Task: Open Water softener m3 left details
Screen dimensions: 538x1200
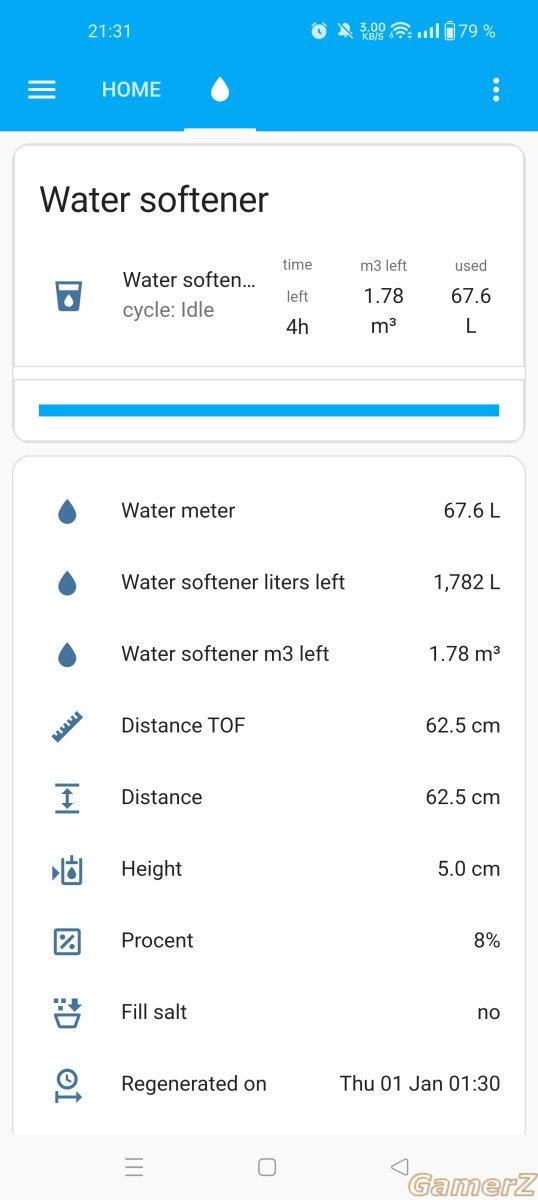Action: coord(269,654)
